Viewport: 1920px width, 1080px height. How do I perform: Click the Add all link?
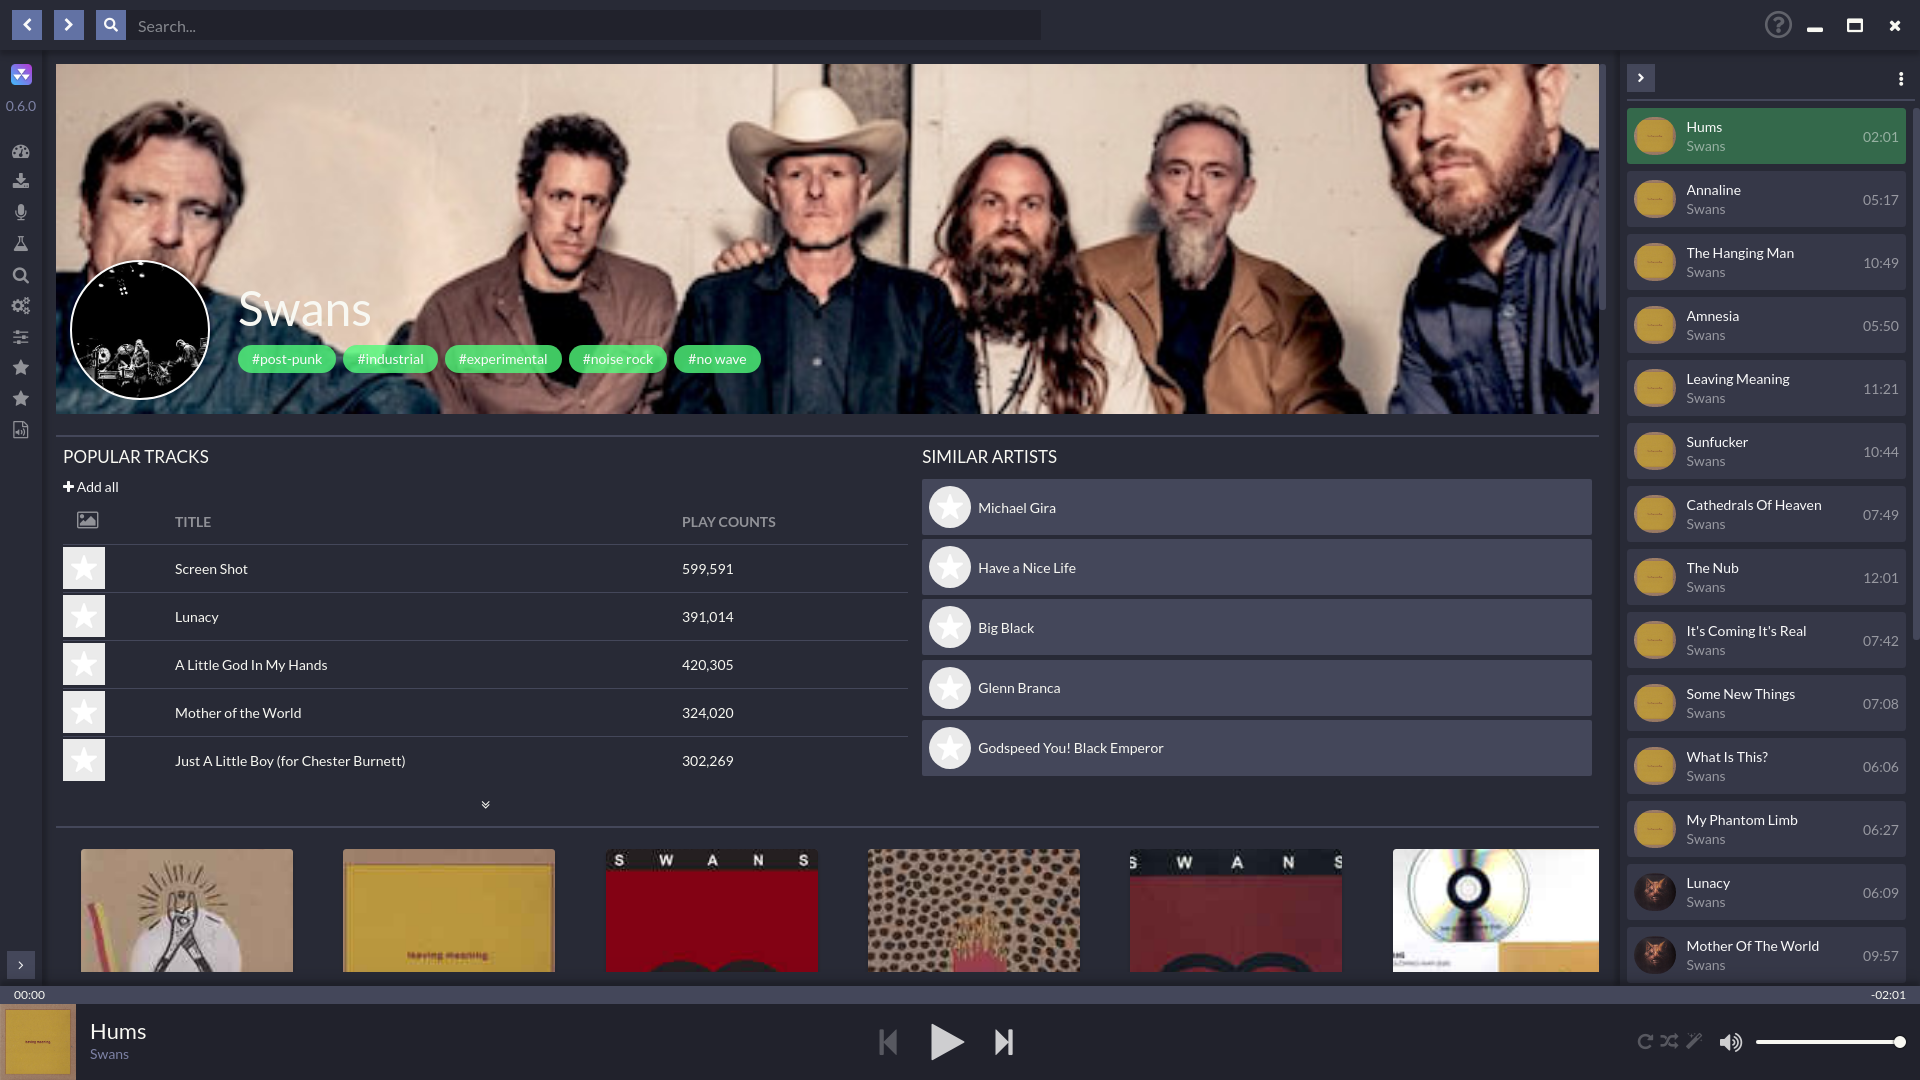click(x=91, y=487)
